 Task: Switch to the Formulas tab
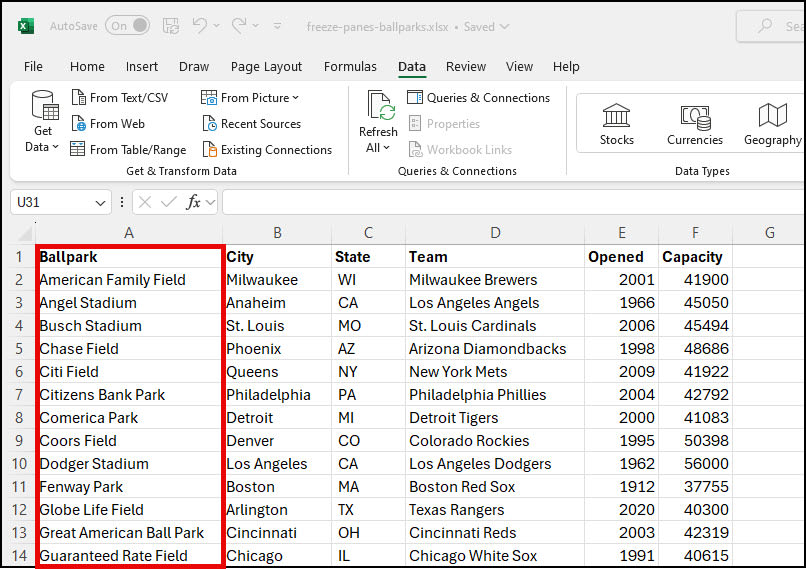(350, 66)
